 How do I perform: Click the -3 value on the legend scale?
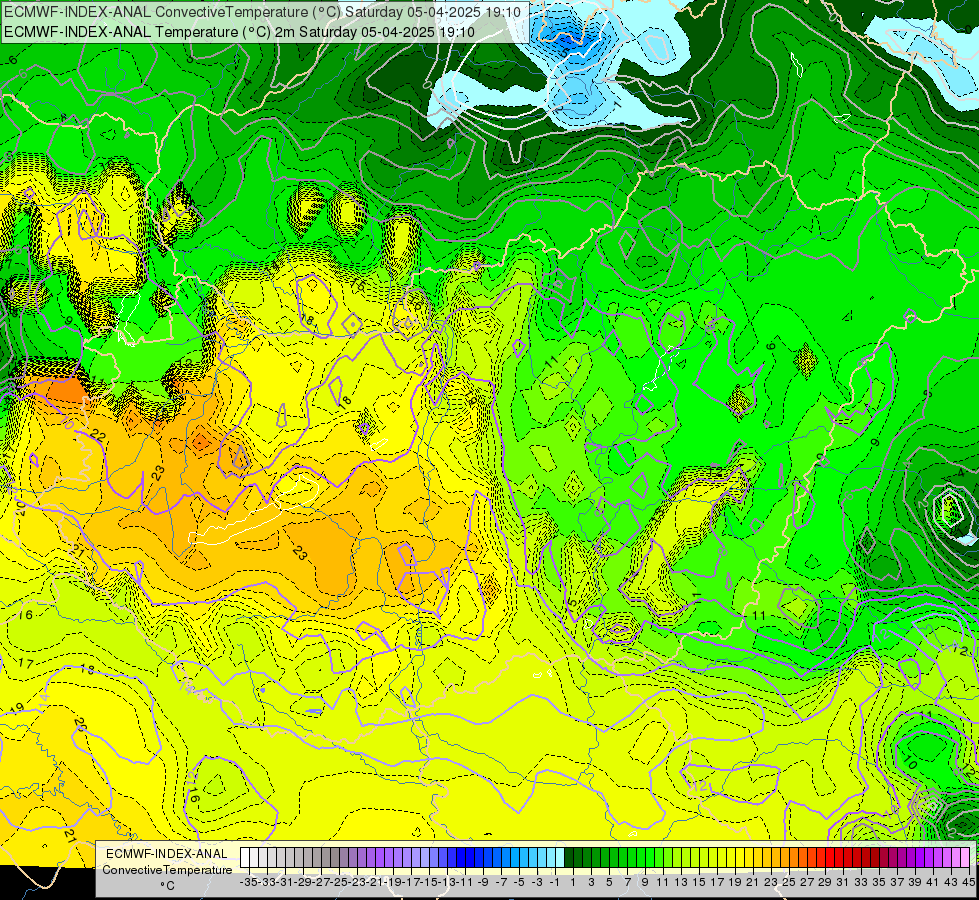[537, 882]
